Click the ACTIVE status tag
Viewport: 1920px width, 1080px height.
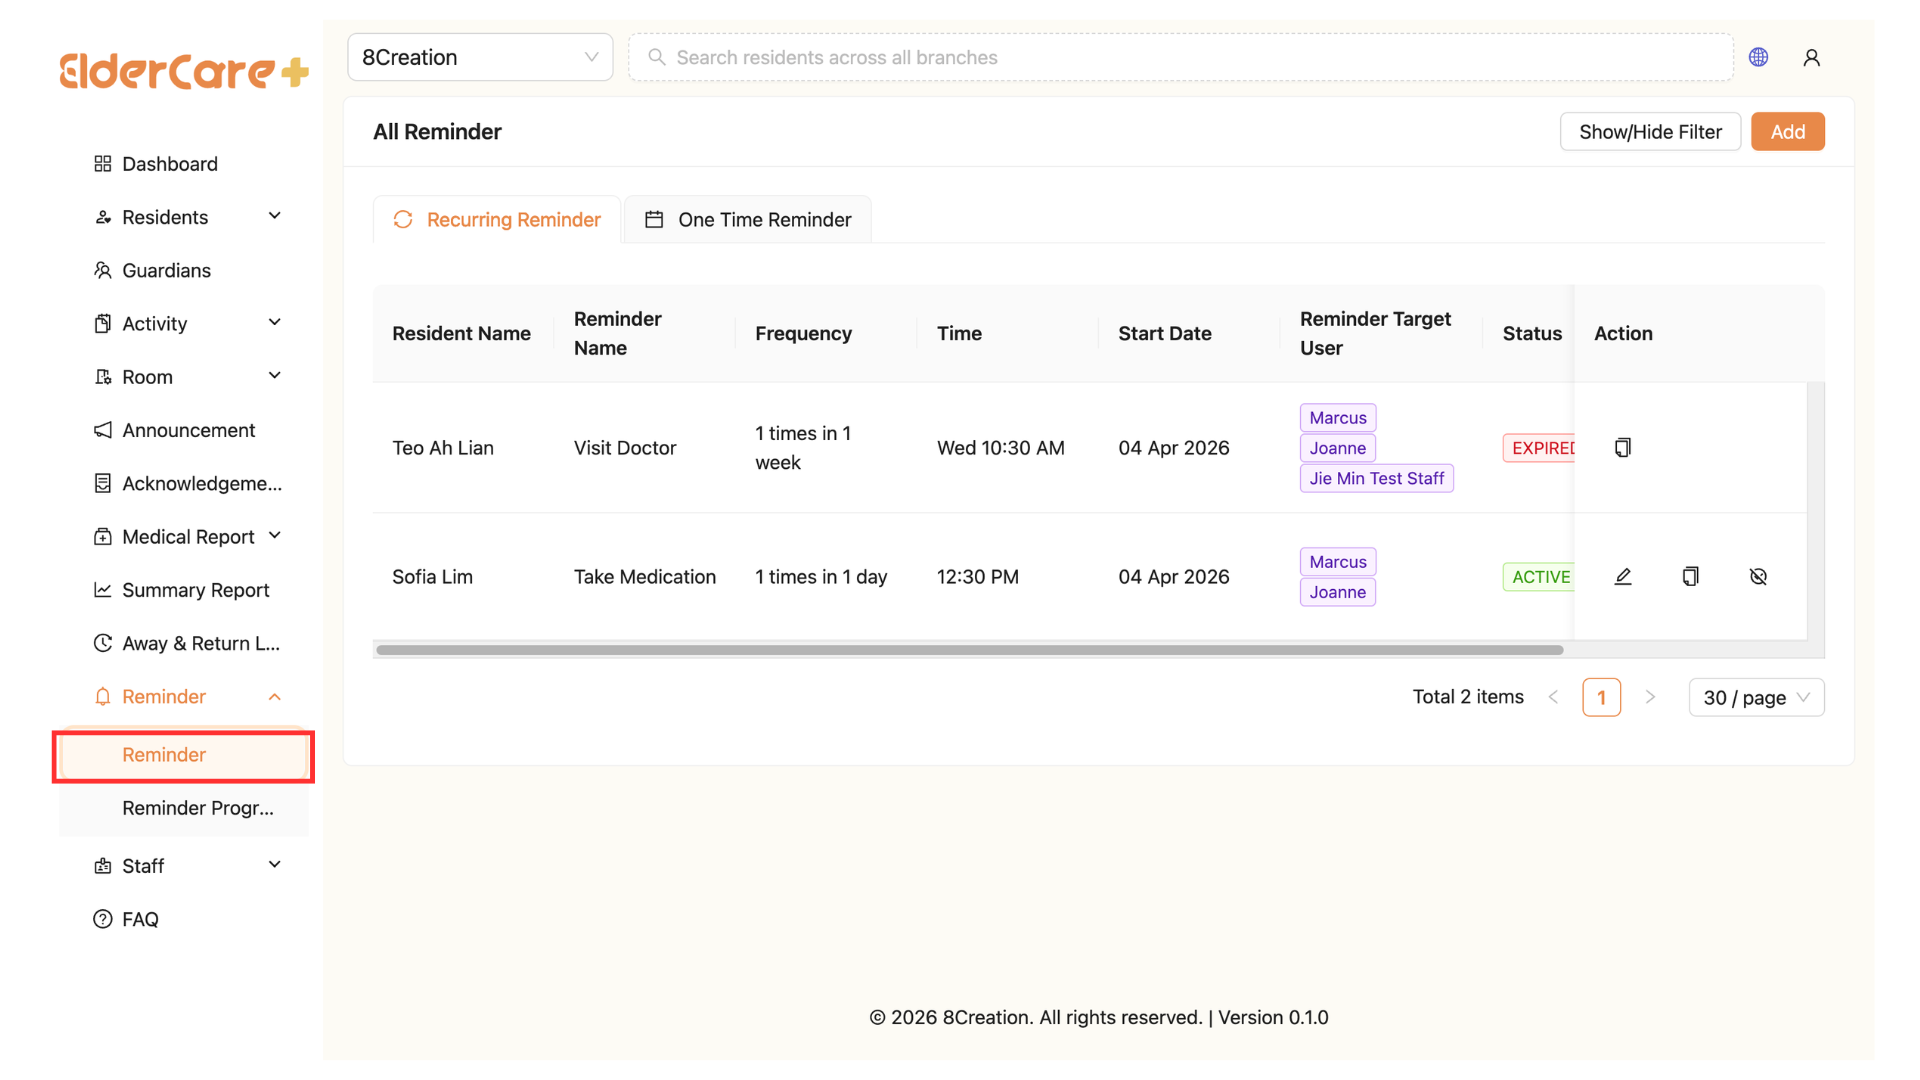(1538, 577)
